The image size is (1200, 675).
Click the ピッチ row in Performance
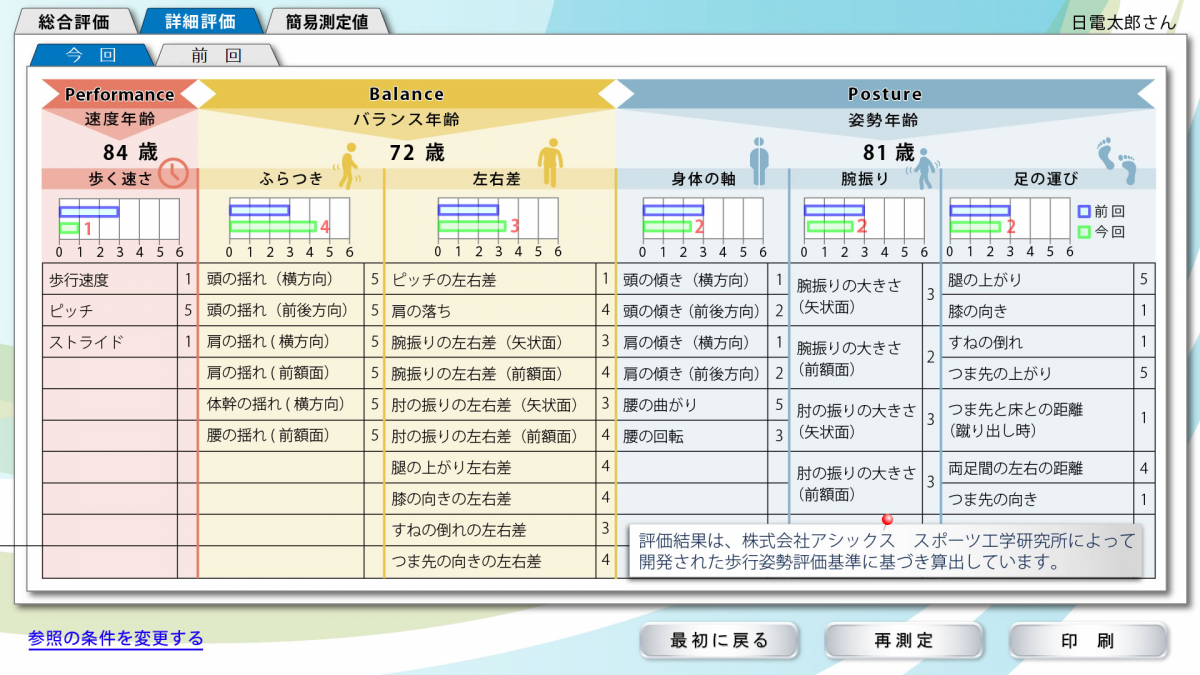click(119, 311)
